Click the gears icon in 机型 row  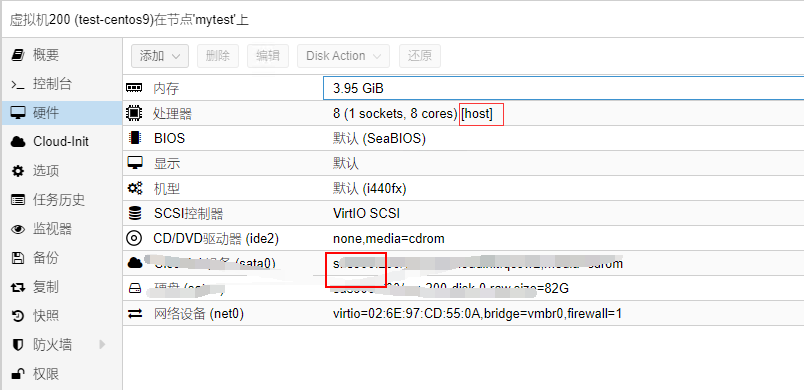tap(134, 189)
